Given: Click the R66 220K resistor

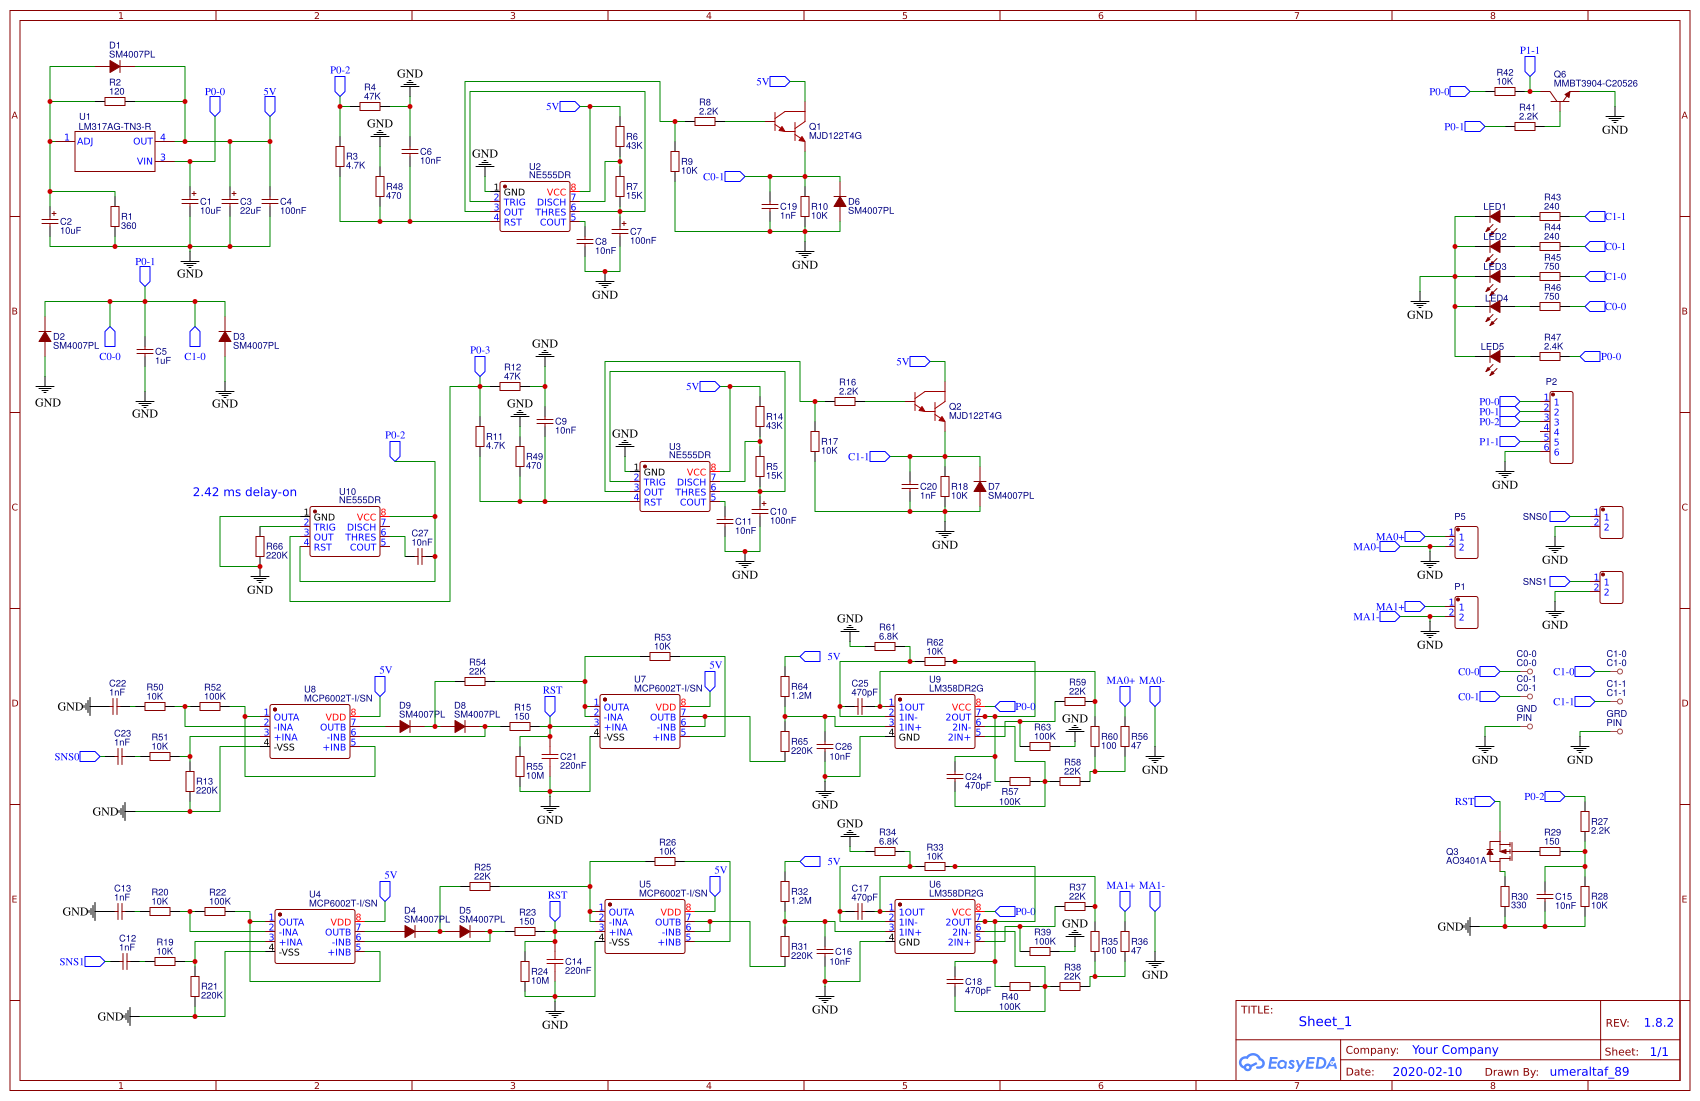Looking at the screenshot, I should (260, 547).
